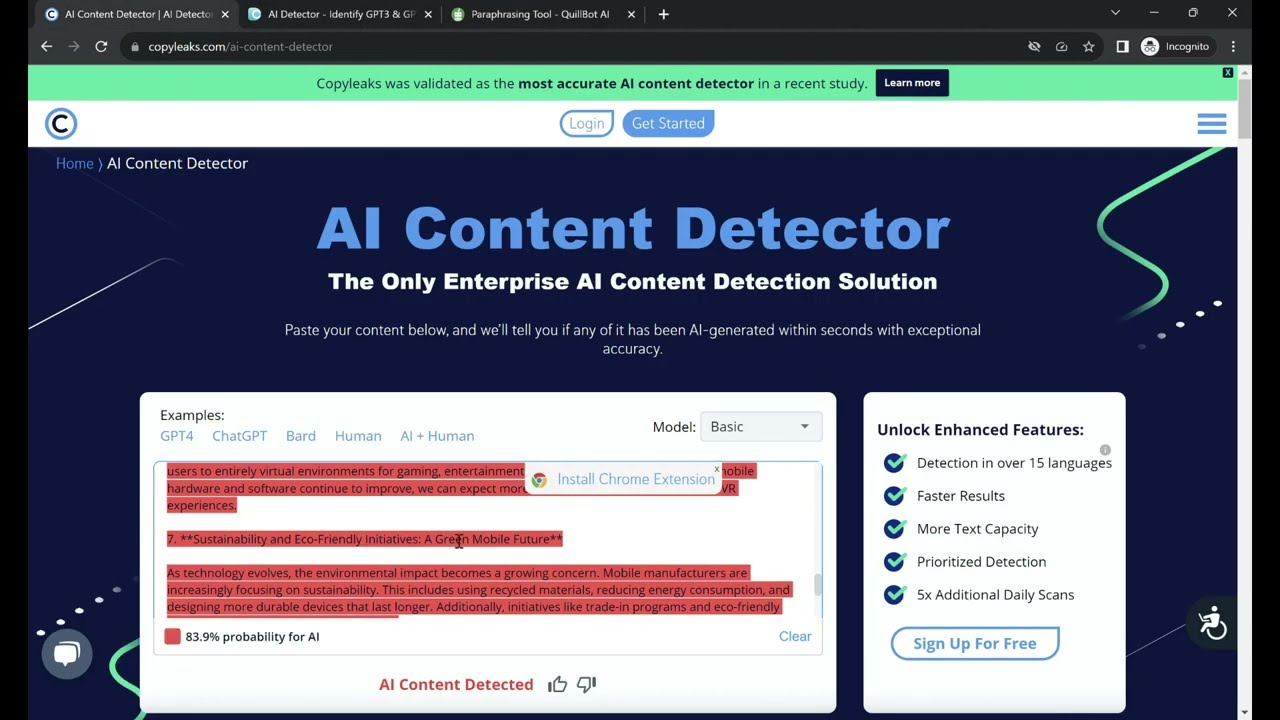Click the Detection in over 15 languages checkmark

(x=895, y=462)
